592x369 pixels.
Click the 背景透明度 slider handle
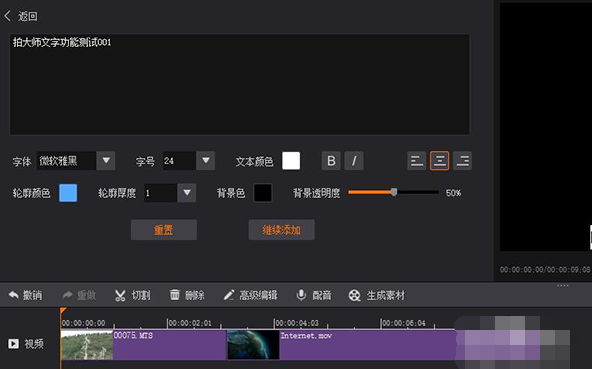394,192
